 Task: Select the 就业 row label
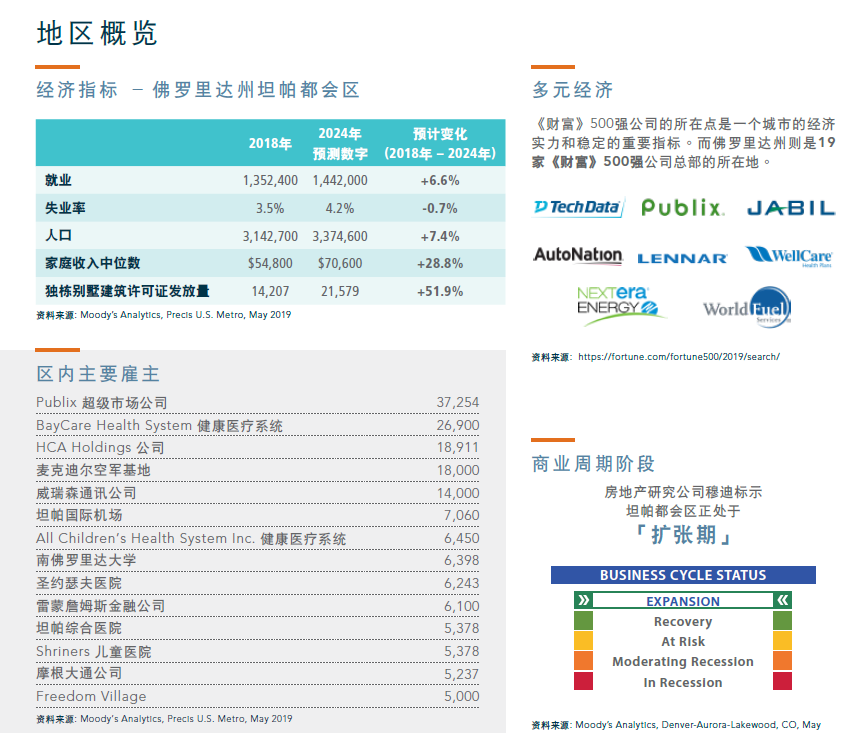pos(58,180)
